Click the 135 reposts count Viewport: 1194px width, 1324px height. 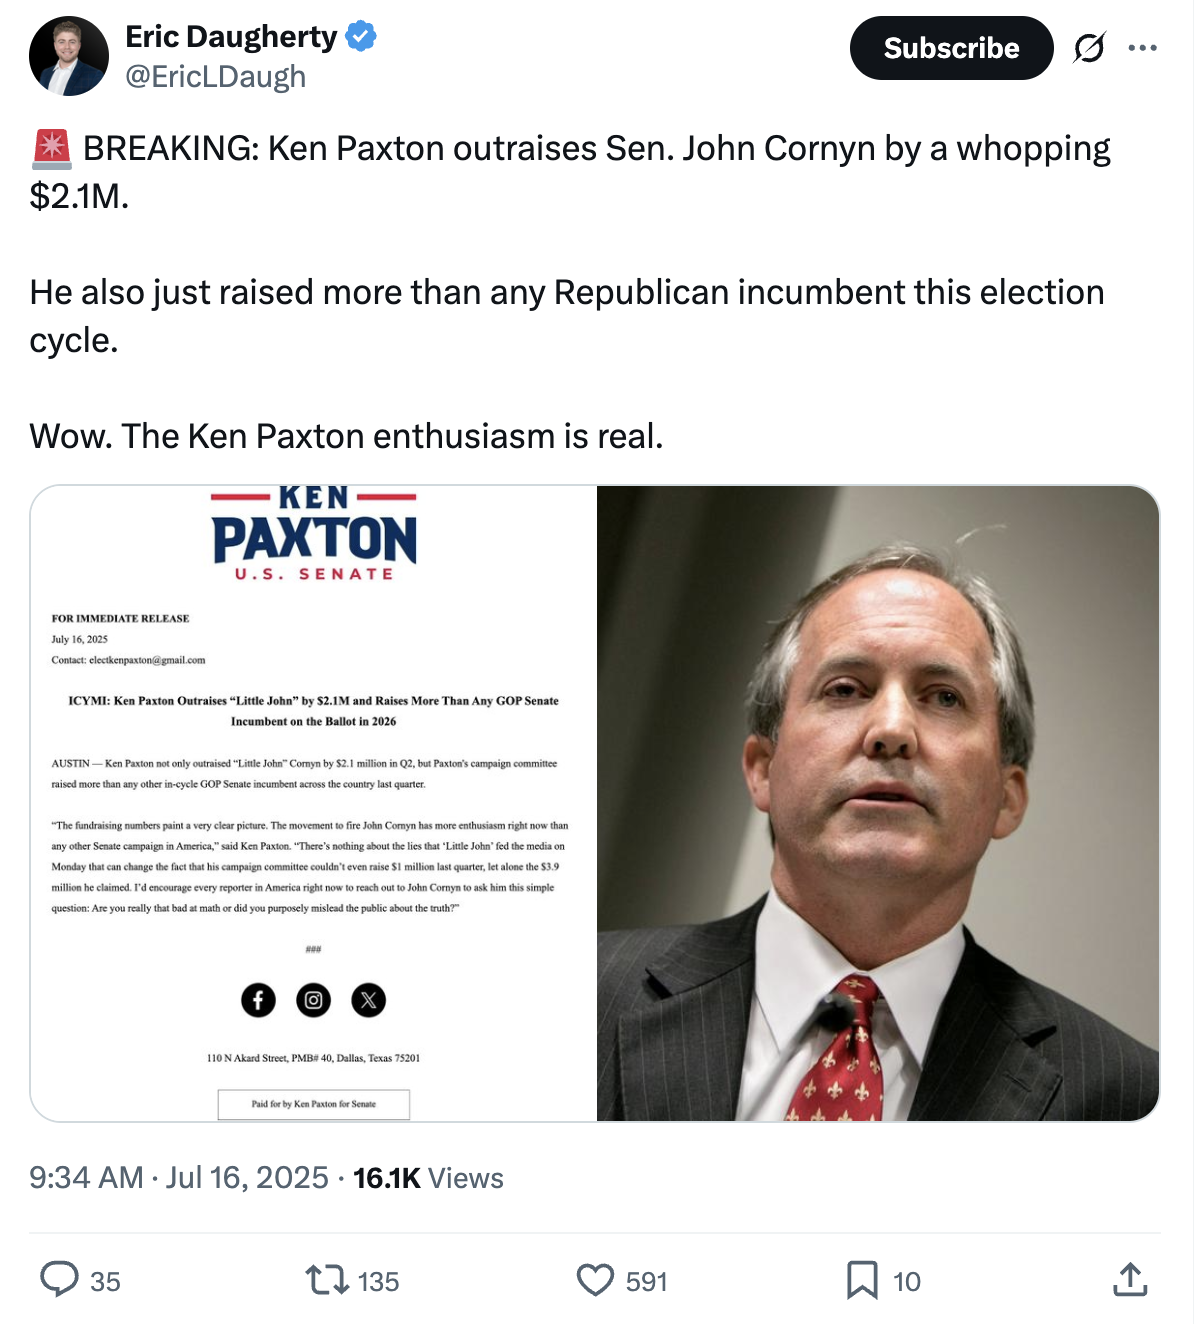(378, 1281)
